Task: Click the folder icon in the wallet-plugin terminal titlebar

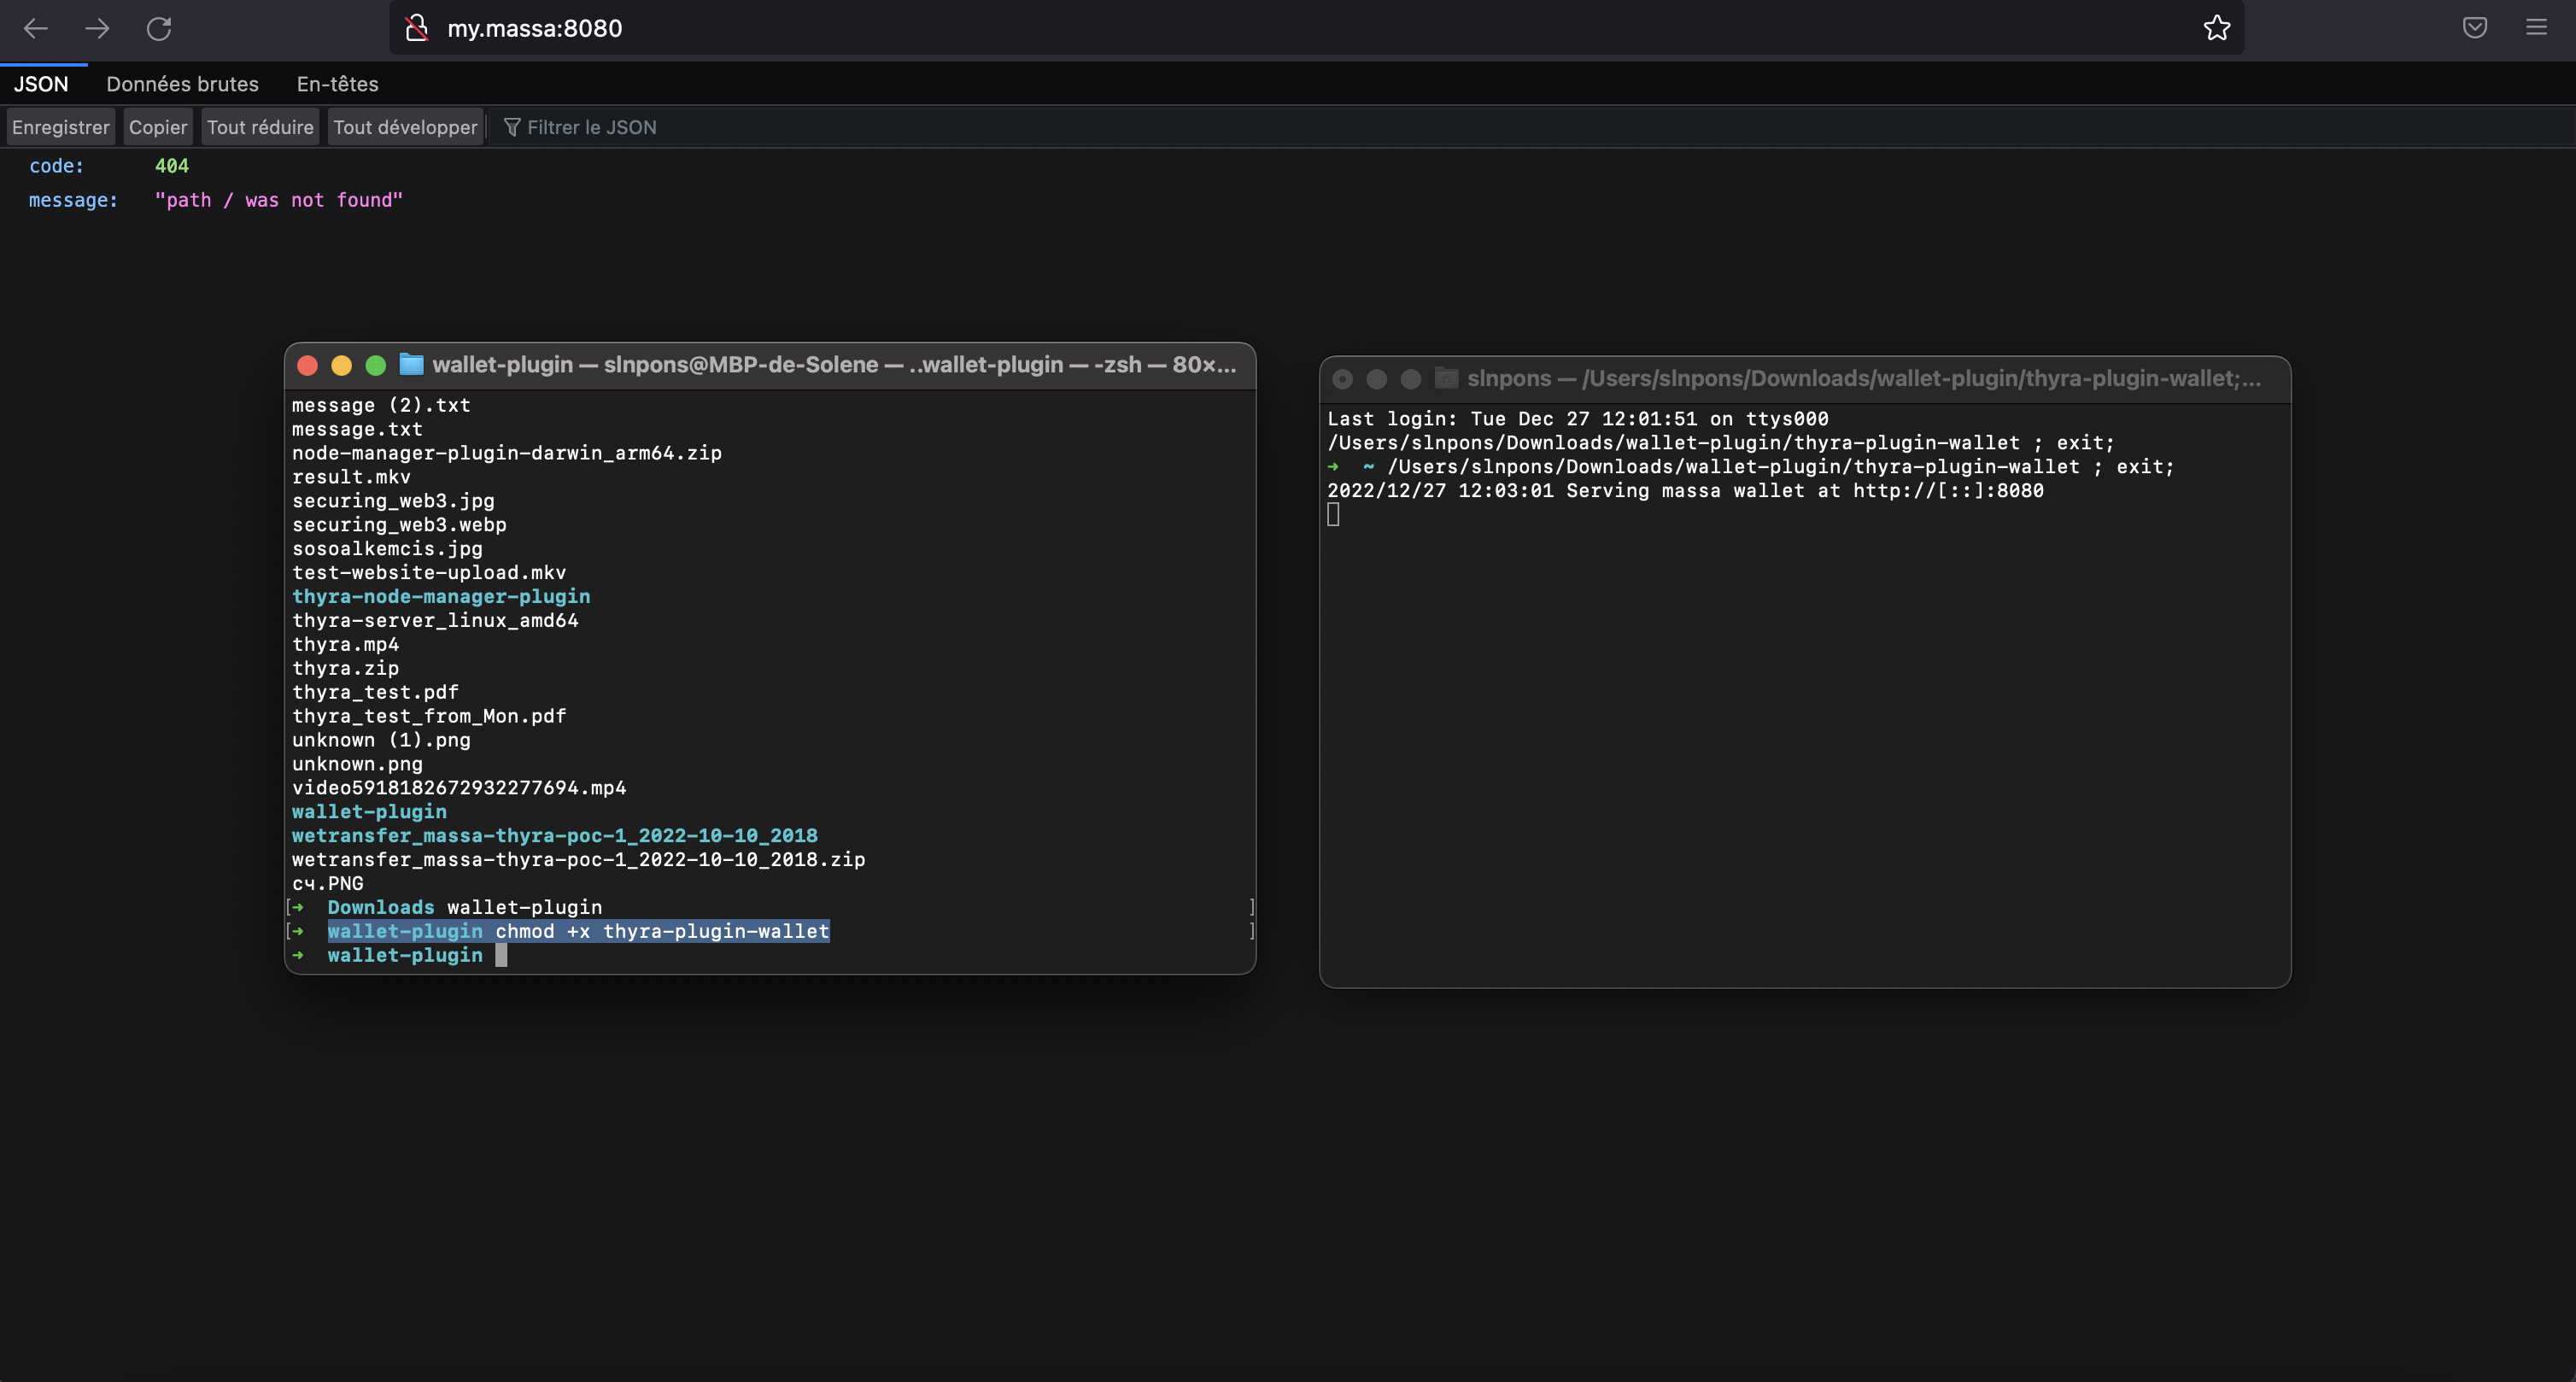Action: click(411, 364)
